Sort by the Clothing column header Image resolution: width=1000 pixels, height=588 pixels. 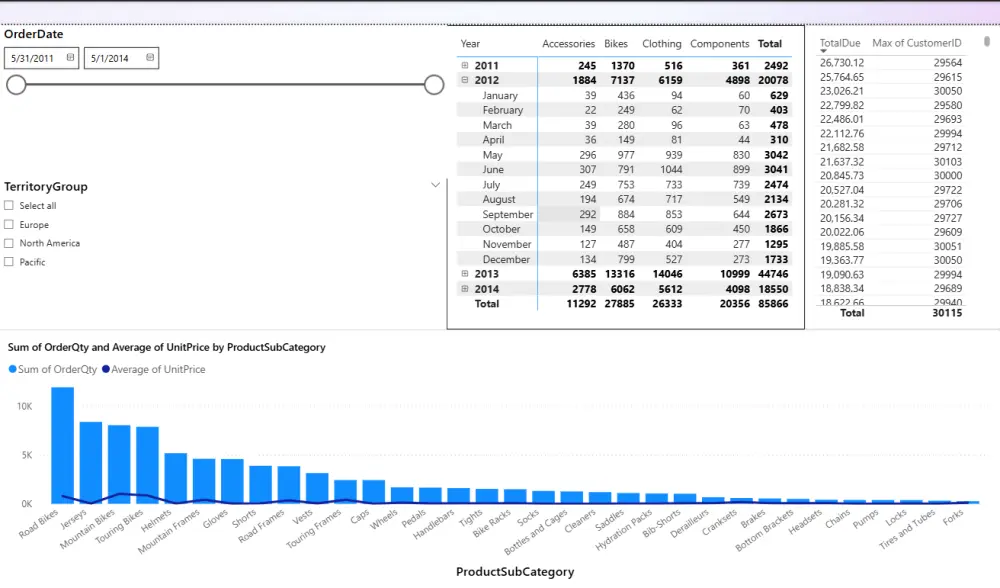tap(661, 43)
